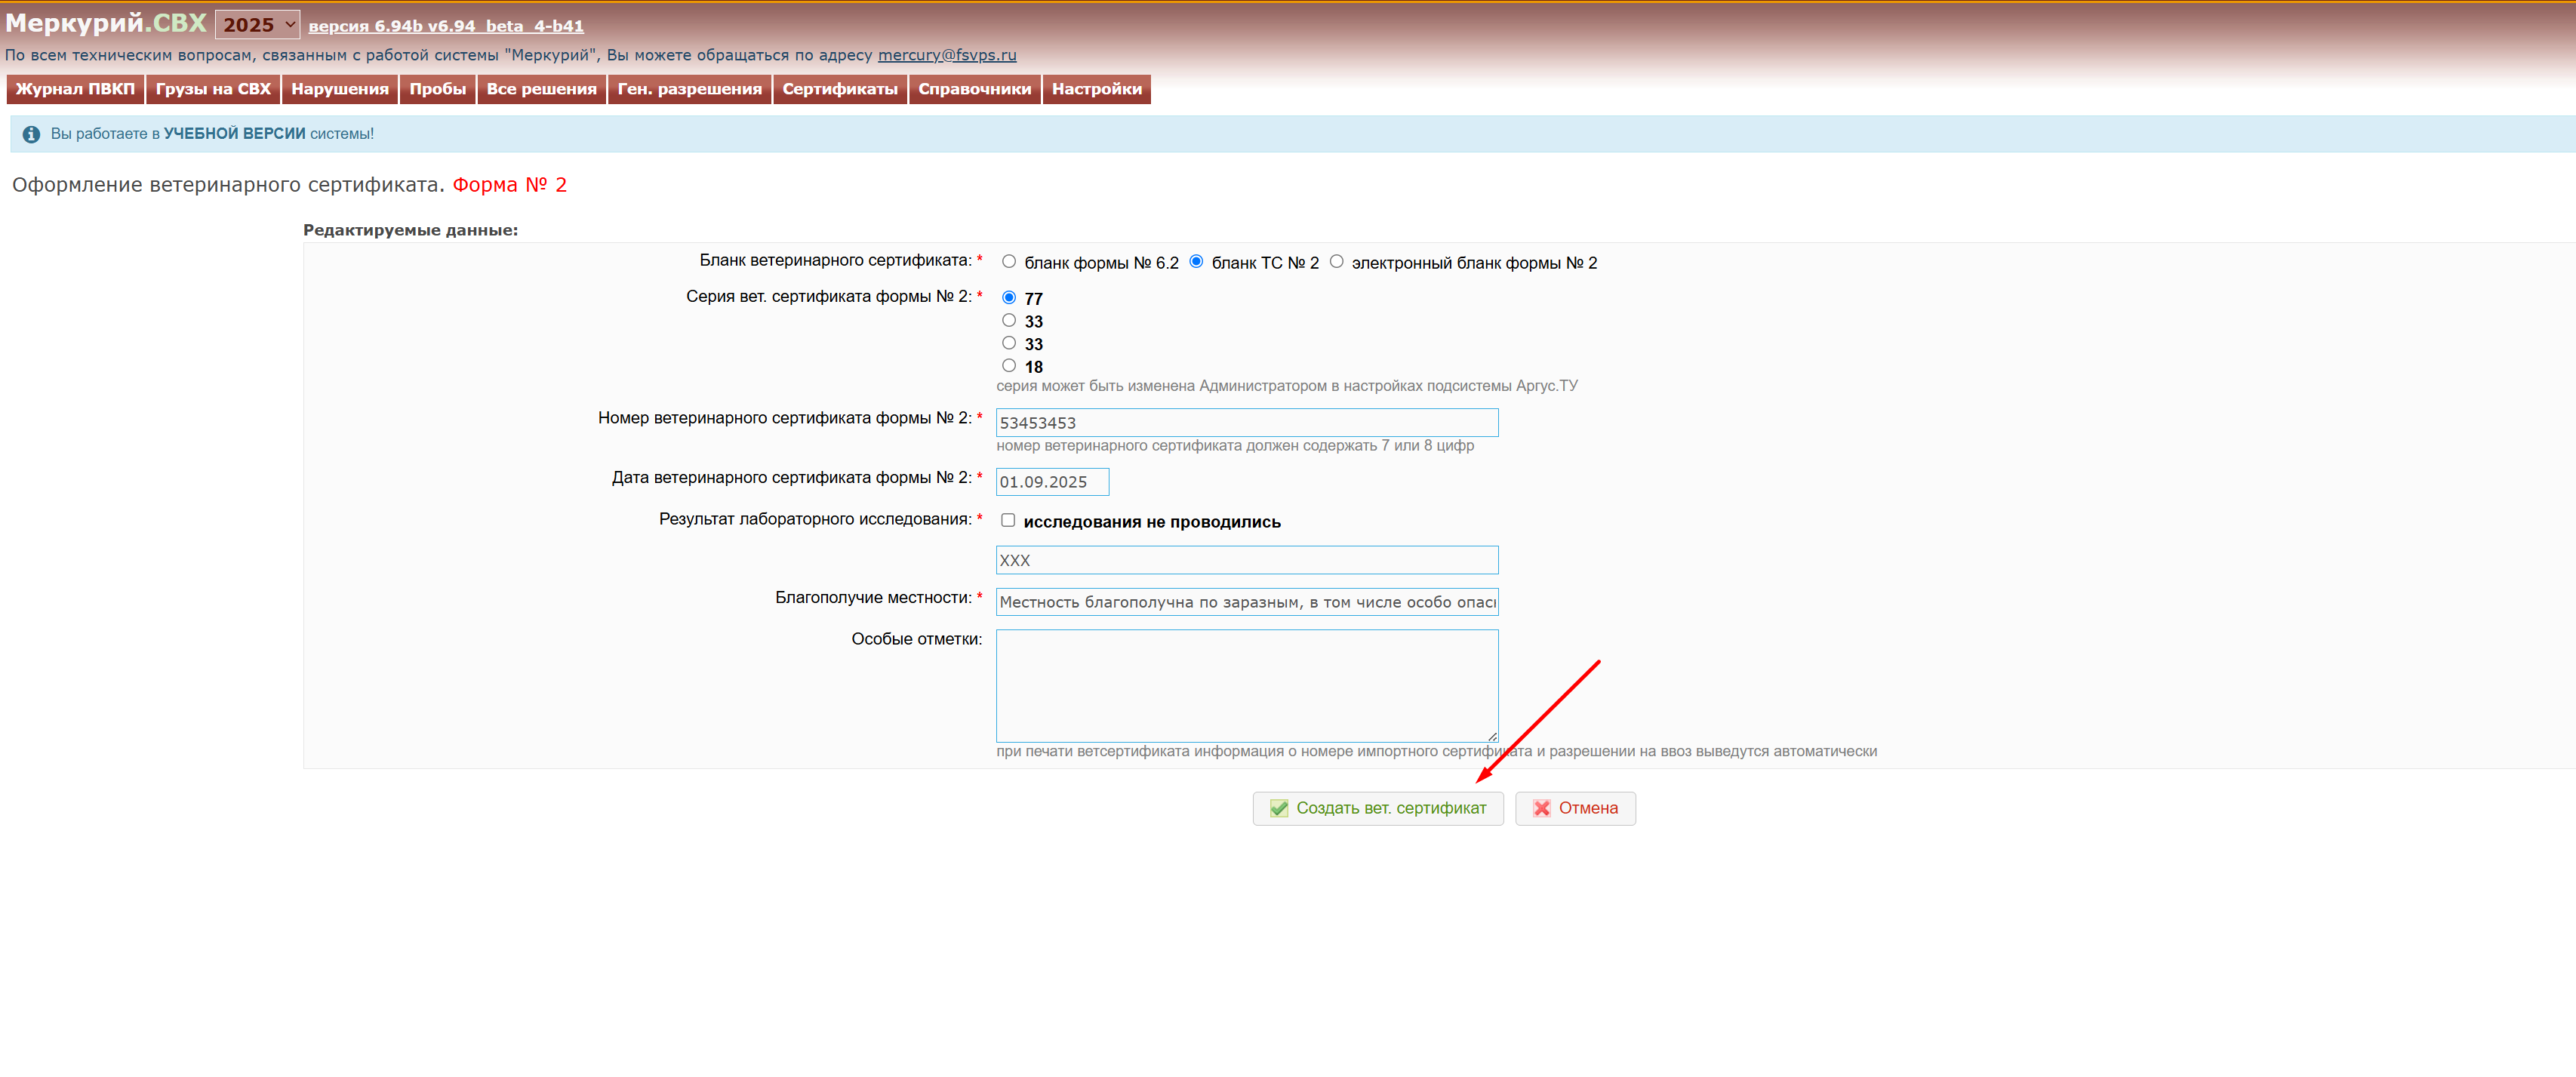Choose series 18 radio button
The image size is (2576, 1077).
pyautogui.click(x=1009, y=366)
